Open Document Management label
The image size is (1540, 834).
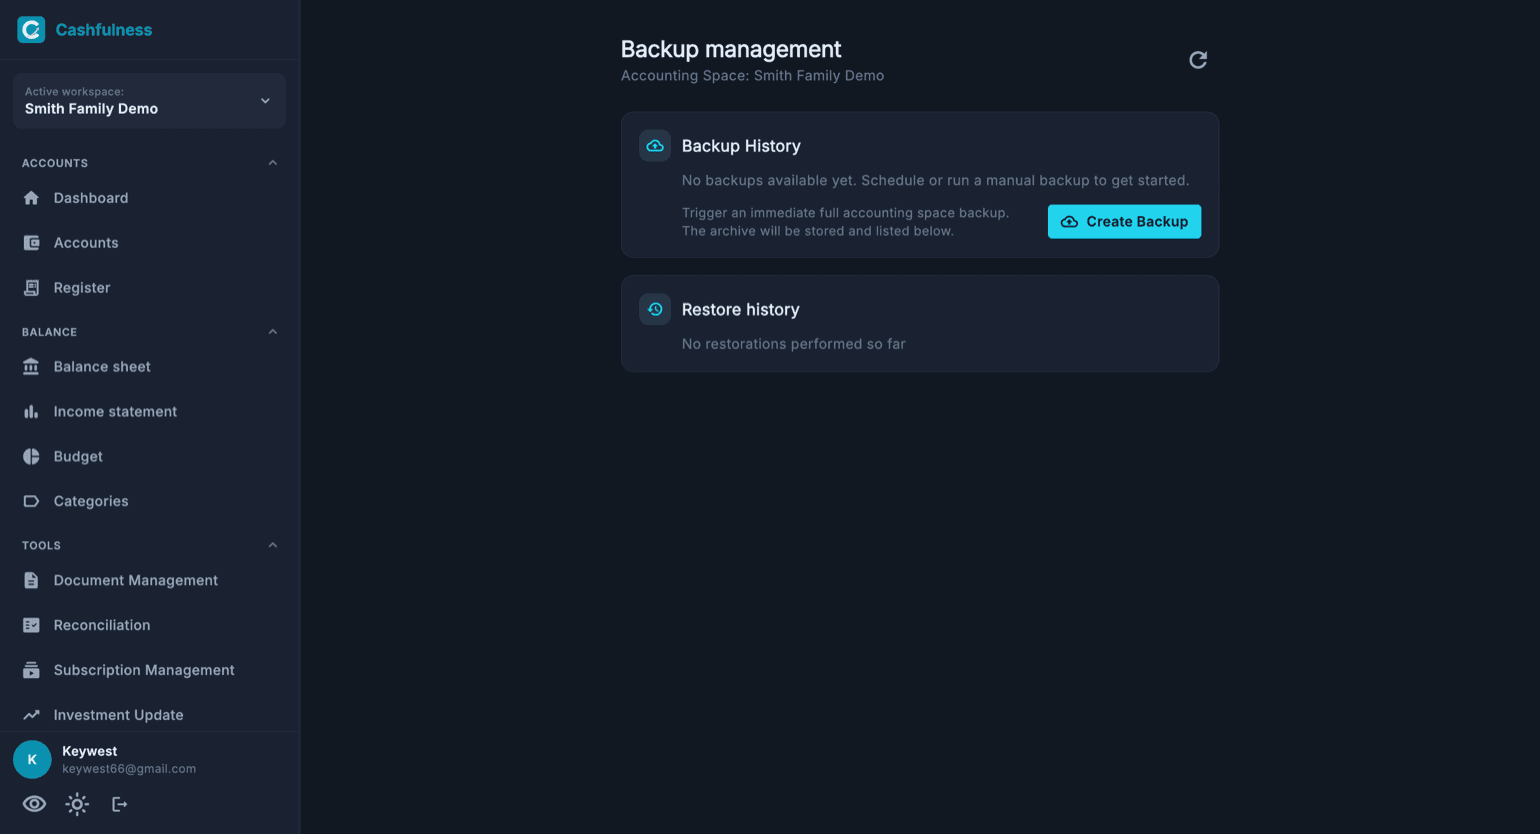pyautogui.click(x=136, y=580)
